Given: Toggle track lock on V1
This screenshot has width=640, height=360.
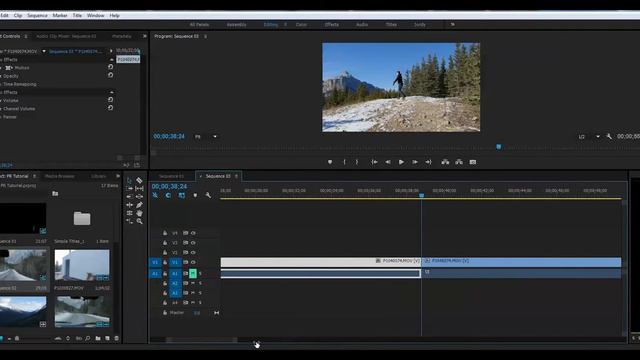Looking at the screenshot, I should click(165, 262).
